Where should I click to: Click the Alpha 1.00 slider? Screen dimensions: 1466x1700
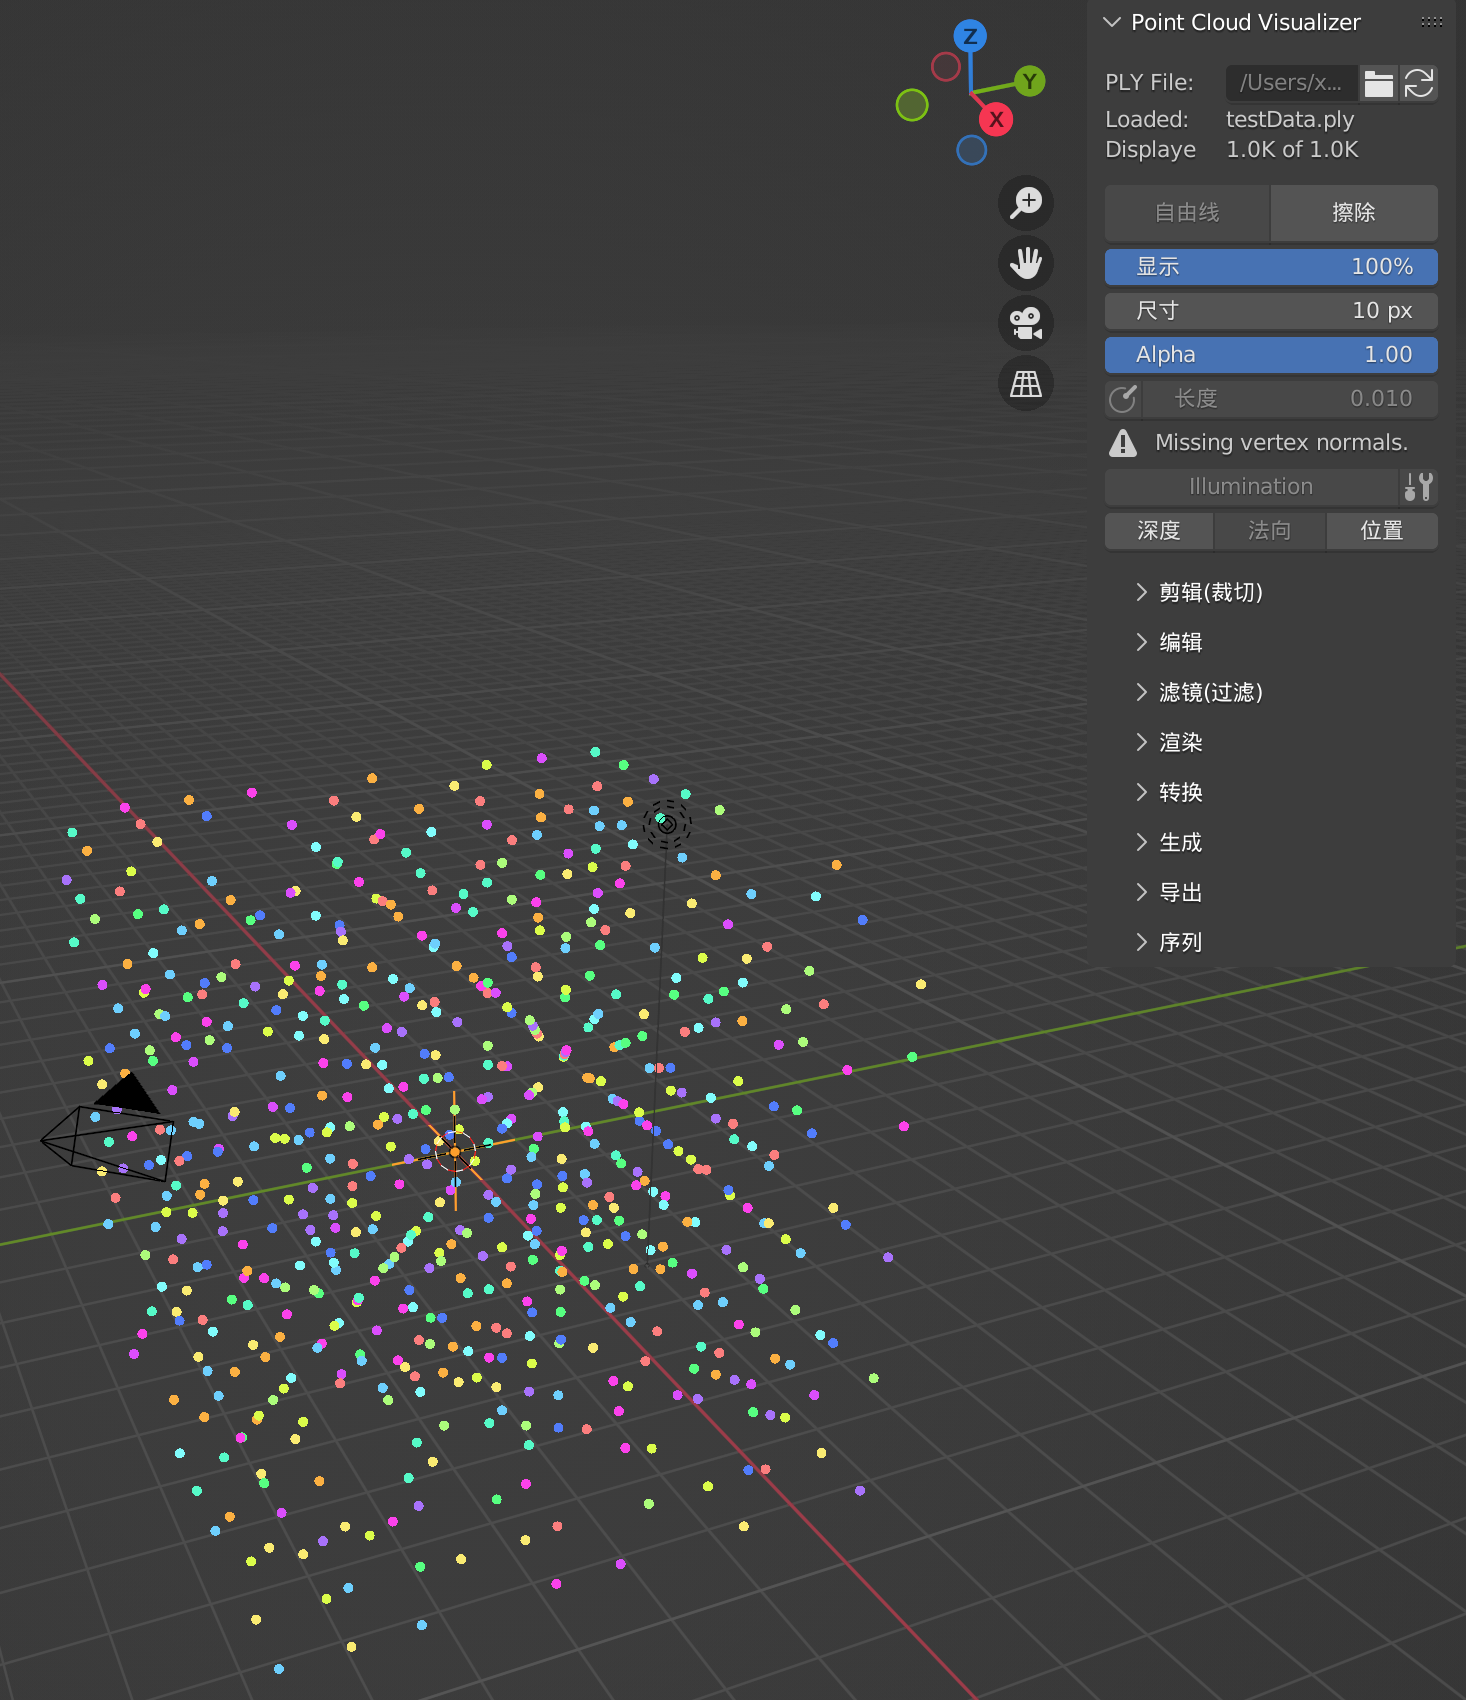(1271, 355)
